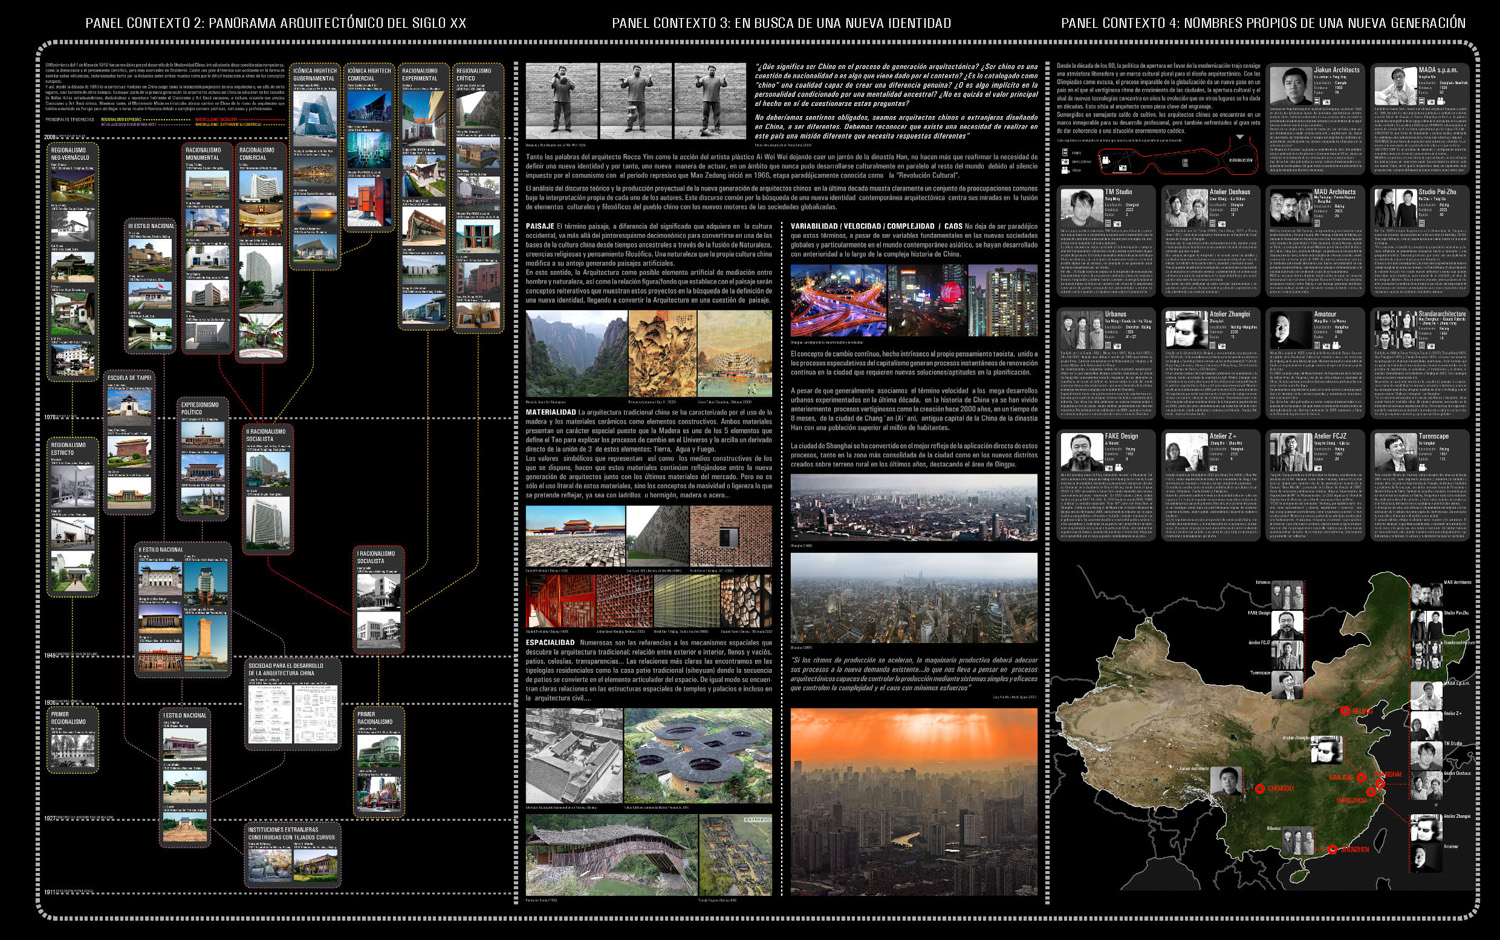Click the FAKE Design profile card portrait
Image resolution: width=1500 pixels, height=940 pixels.
(1080, 452)
